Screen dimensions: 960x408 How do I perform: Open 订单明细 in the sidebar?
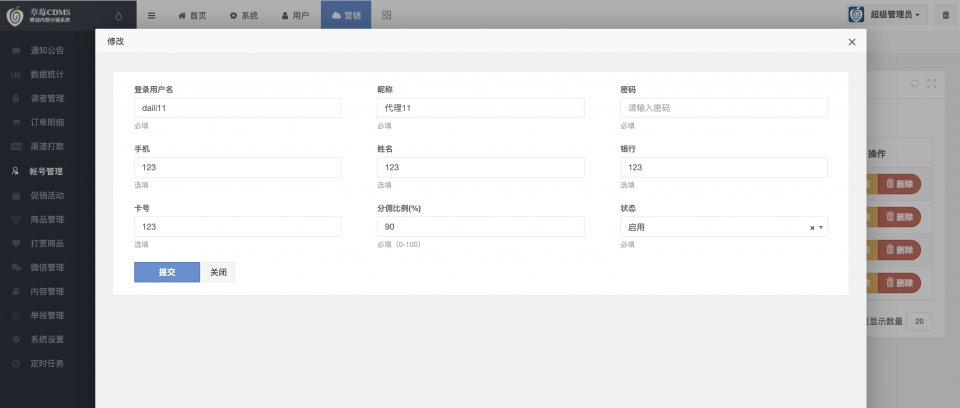click(x=47, y=122)
